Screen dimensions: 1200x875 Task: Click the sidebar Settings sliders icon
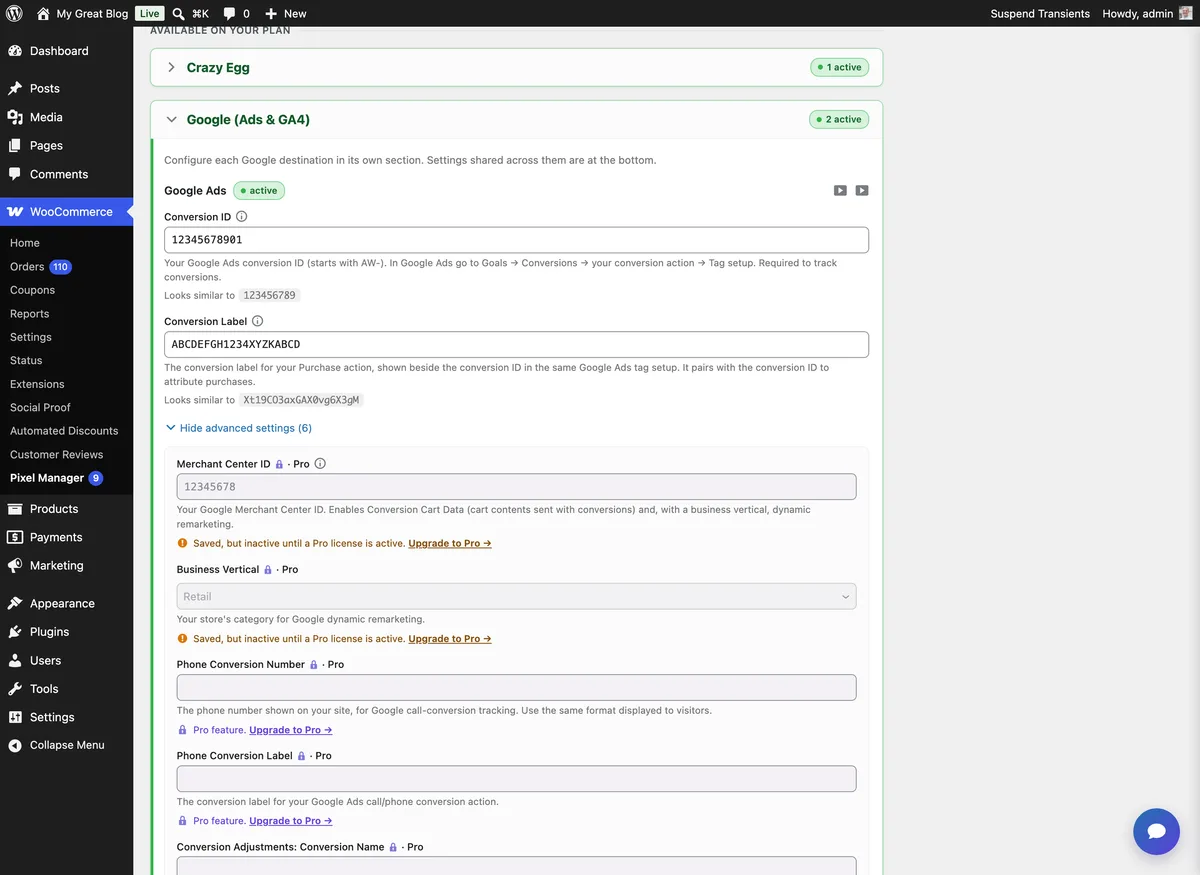(15, 717)
